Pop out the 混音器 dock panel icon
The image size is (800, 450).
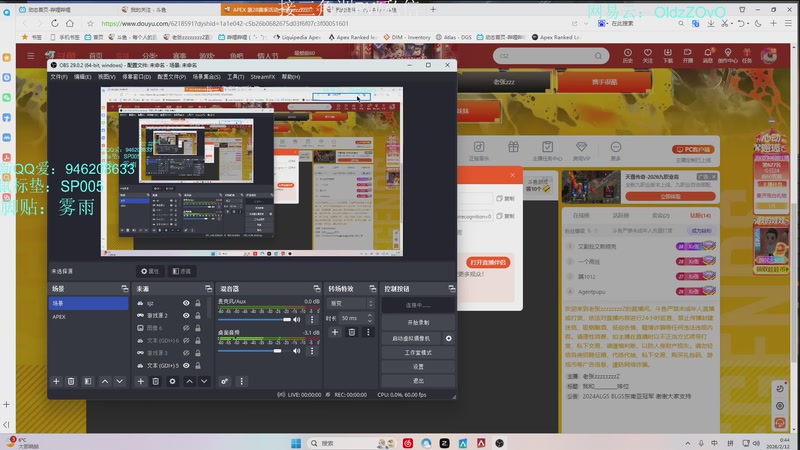[317, 289]
